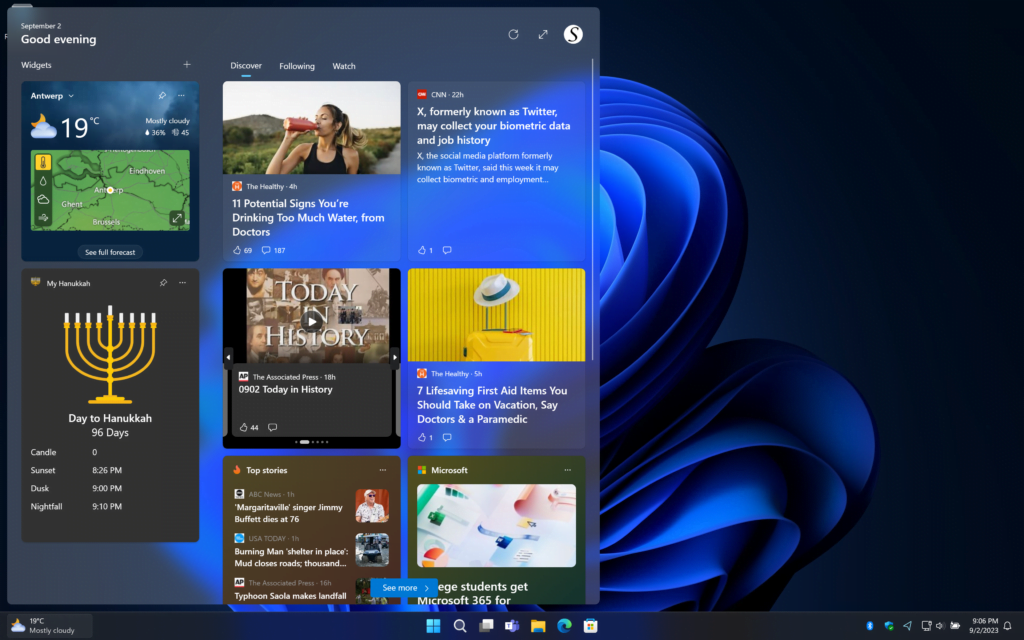Click the Jimmy Buffett story thumbnail
The width and height of the screenshot is (1024, 640).
coord(372,505)
